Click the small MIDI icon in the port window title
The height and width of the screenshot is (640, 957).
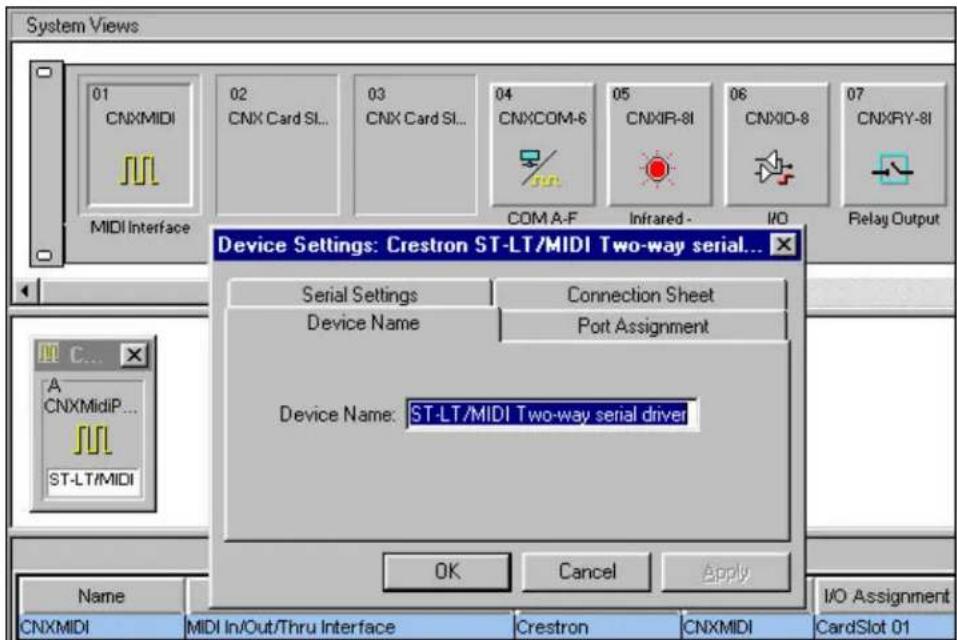pyautogui.click(x=48, y=353)
